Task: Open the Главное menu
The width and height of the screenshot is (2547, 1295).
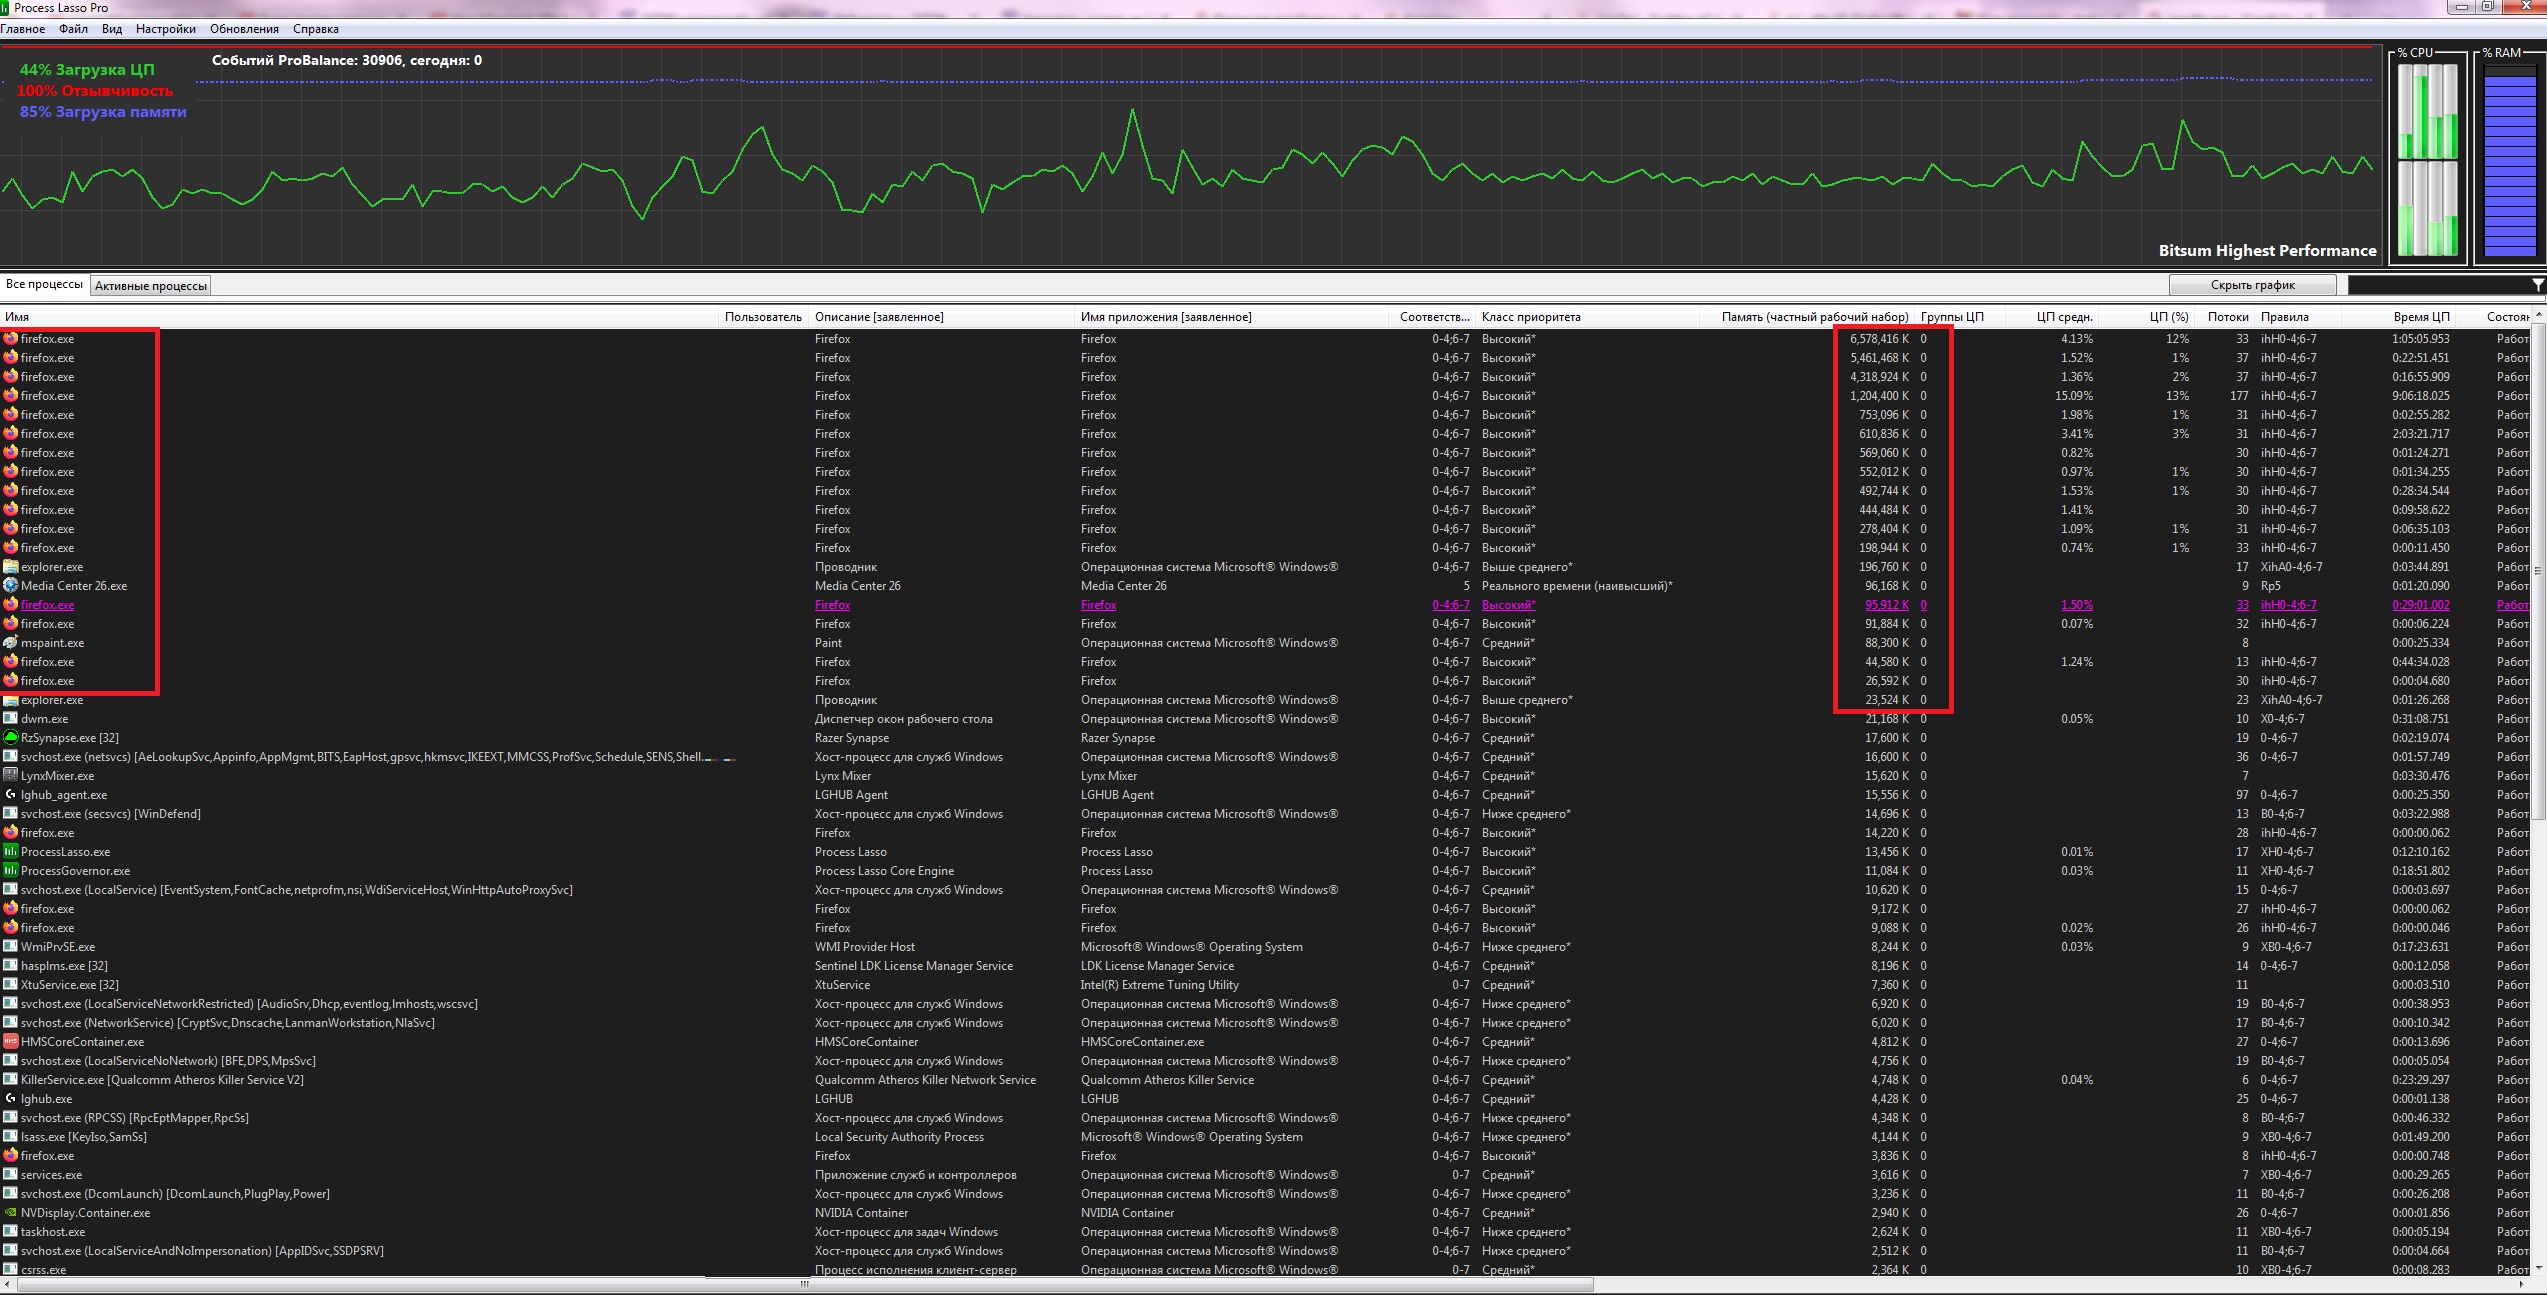Action: click(23, 29)
